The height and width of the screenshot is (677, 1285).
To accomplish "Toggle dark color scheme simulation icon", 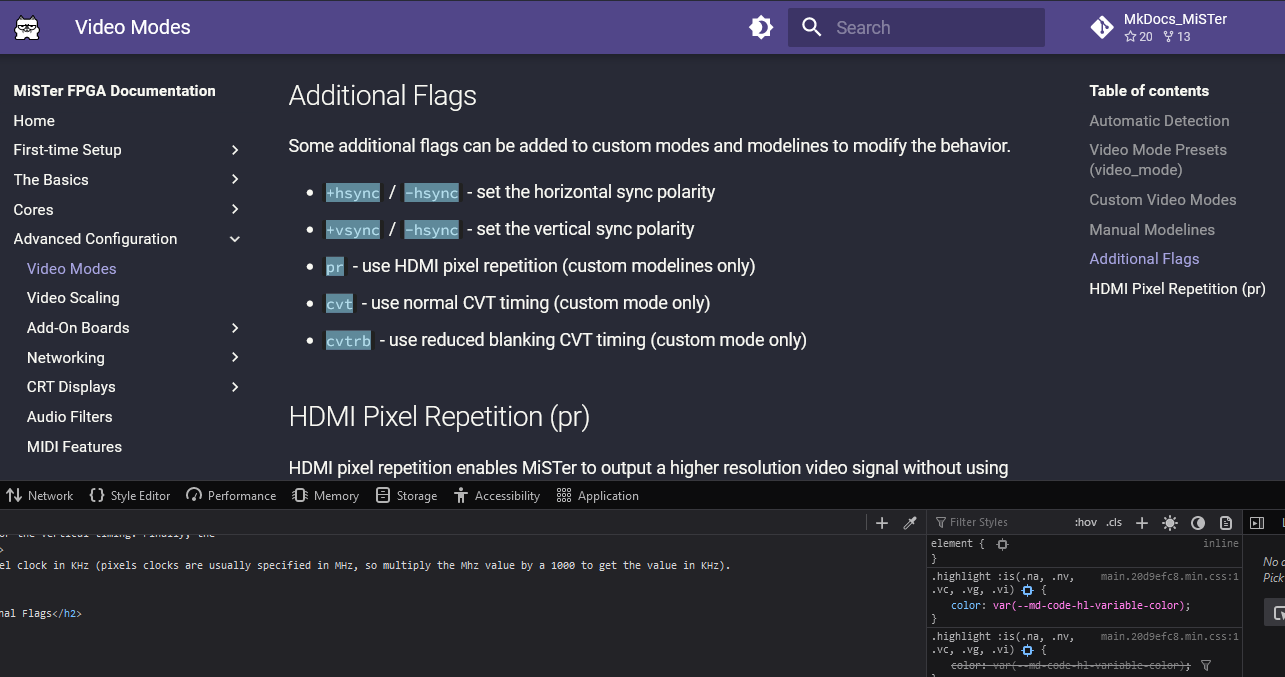I will point(1198,523).
